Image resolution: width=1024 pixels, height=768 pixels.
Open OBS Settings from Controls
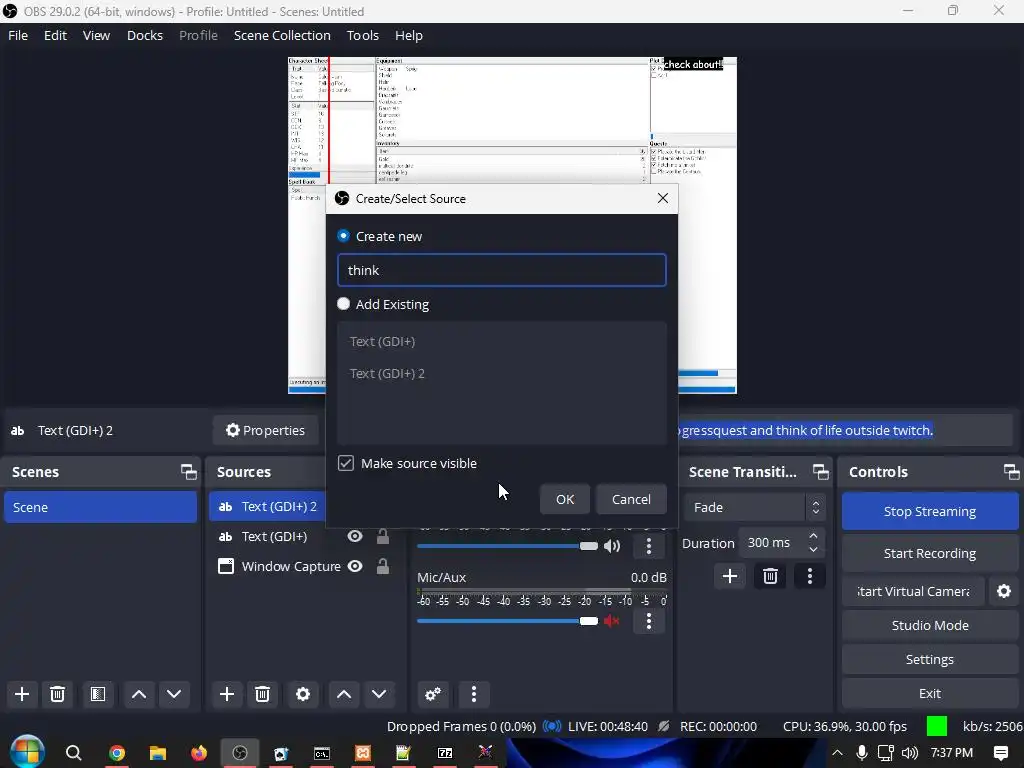point(930,660)
